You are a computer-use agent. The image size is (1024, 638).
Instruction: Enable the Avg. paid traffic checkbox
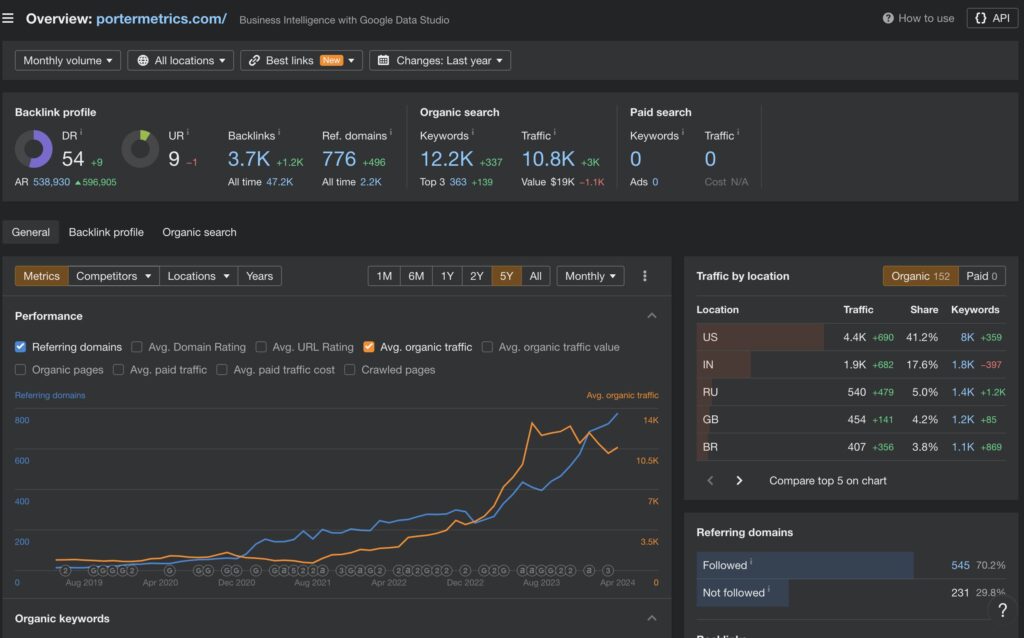click(x=118, y=370)
